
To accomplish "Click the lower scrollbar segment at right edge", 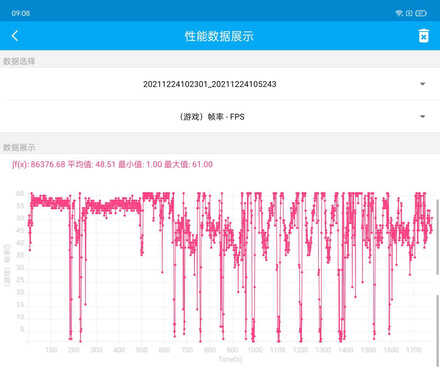I will tap(437, 330).
